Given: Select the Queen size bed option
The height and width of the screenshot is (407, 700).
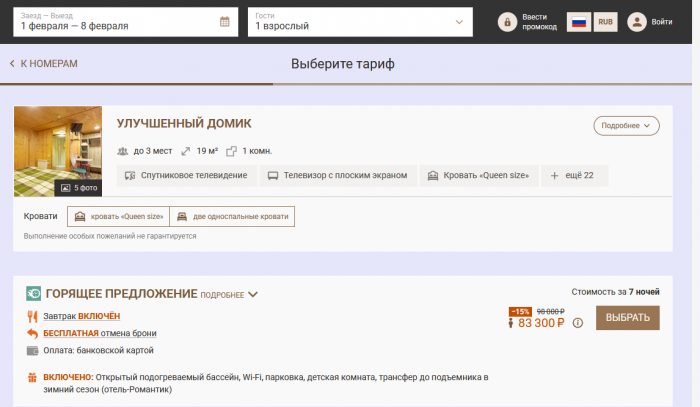Looking at the screenshot, I should [x=118, y=217].
